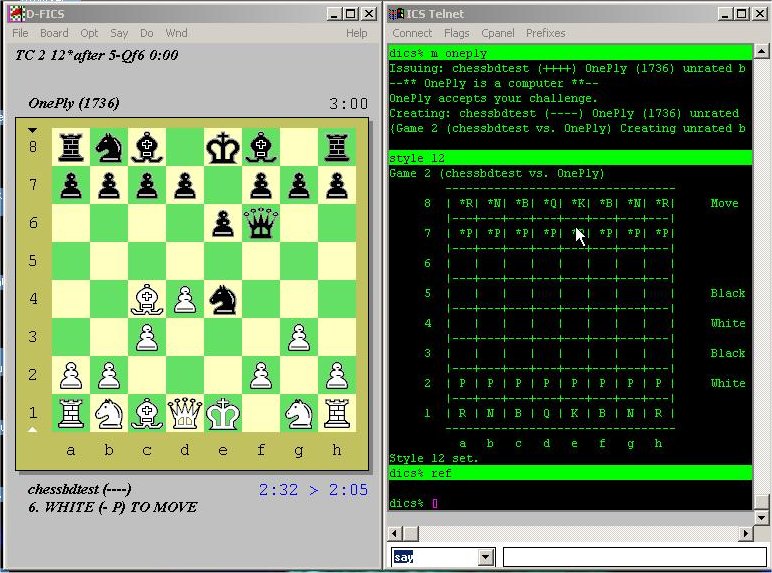The image size is (772, 573).
Task: Click the chessbdtest (----) player label
Action: pos(80,489)
